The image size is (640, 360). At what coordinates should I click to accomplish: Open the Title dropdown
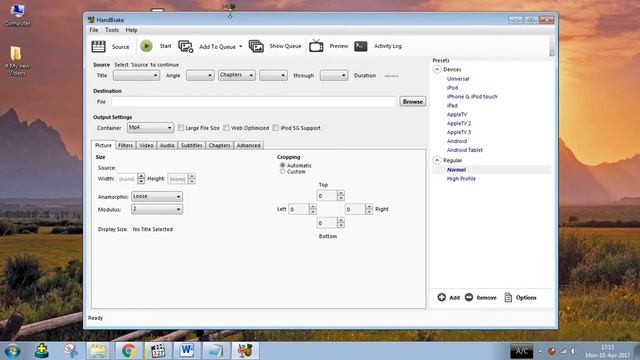[x=136, y=76]
